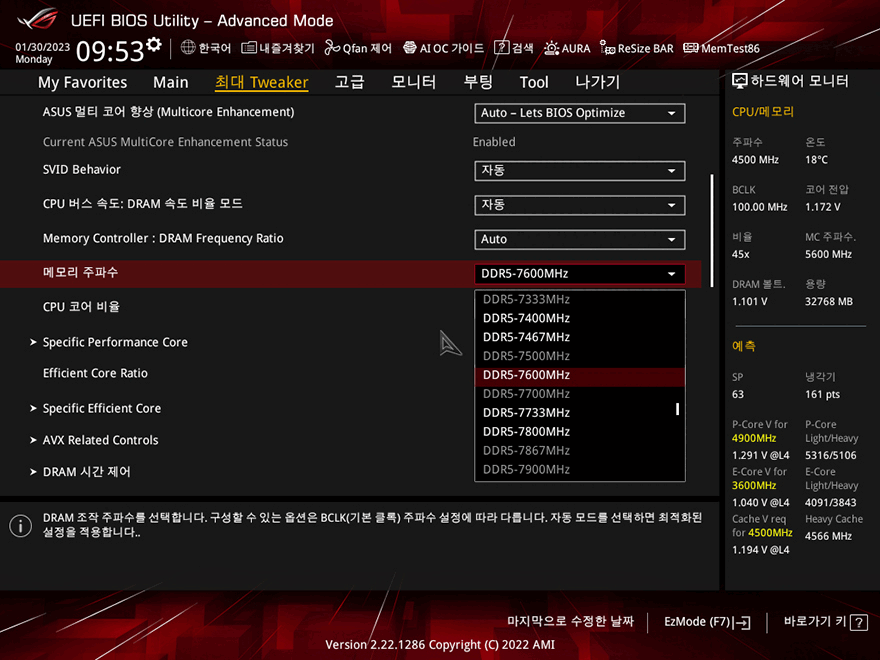Screen dimensions: 880x660
Task: Select the 최대 Tweaker tab
Action: coord(262,82)
